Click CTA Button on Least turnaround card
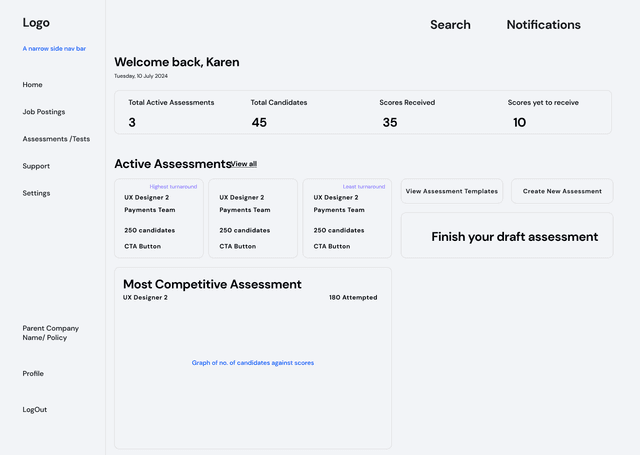The width and height of the screenshot is (640, 455). pos(332,246)
